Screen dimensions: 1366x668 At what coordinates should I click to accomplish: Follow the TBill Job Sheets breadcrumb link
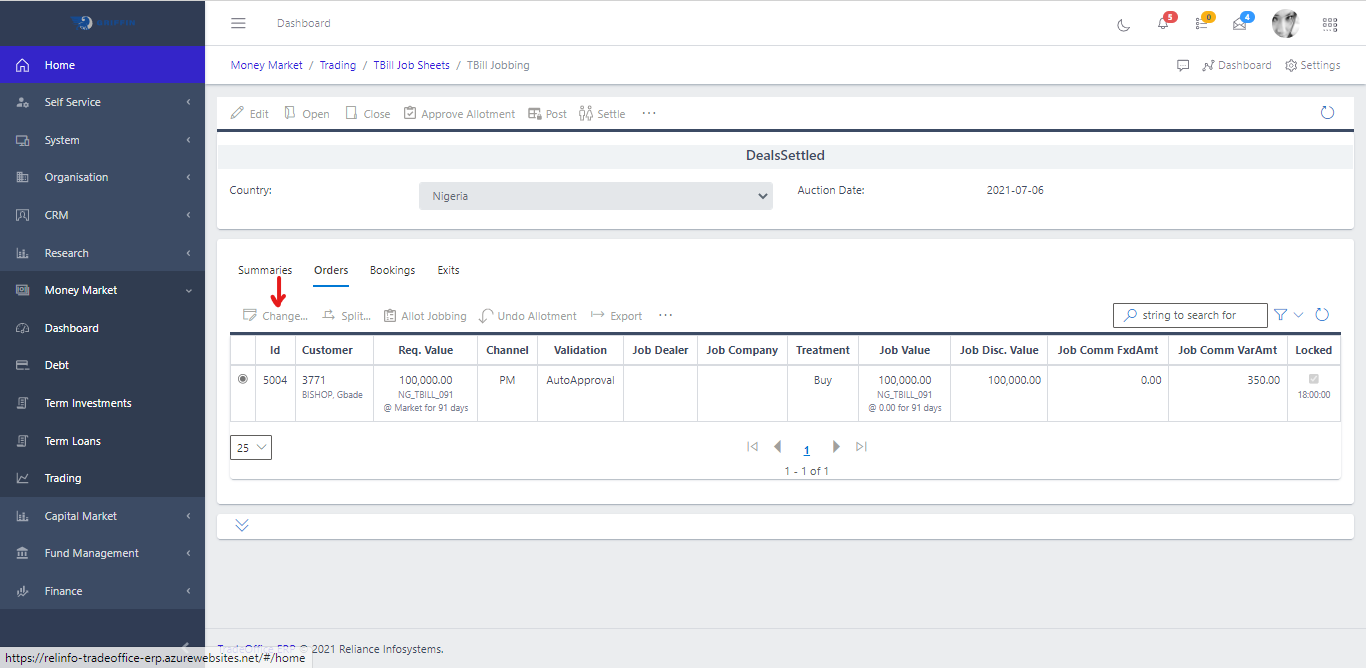[x=411, y=65]
